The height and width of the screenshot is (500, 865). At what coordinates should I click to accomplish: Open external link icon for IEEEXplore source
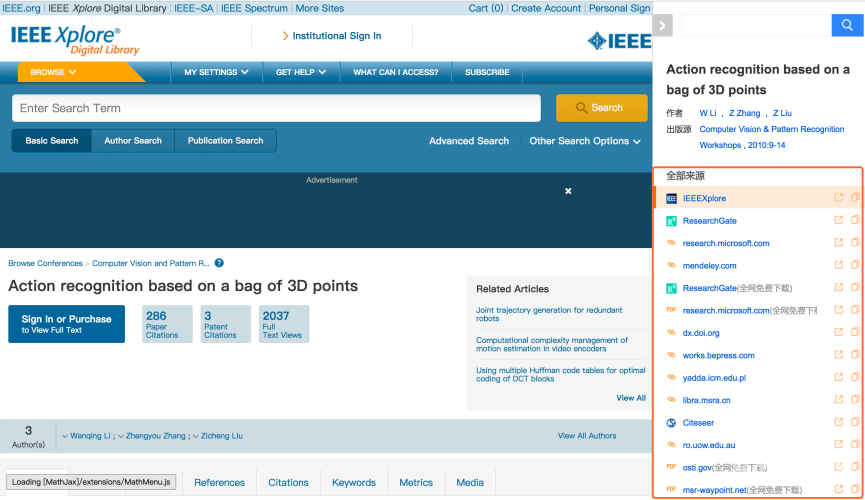[839, 198]
